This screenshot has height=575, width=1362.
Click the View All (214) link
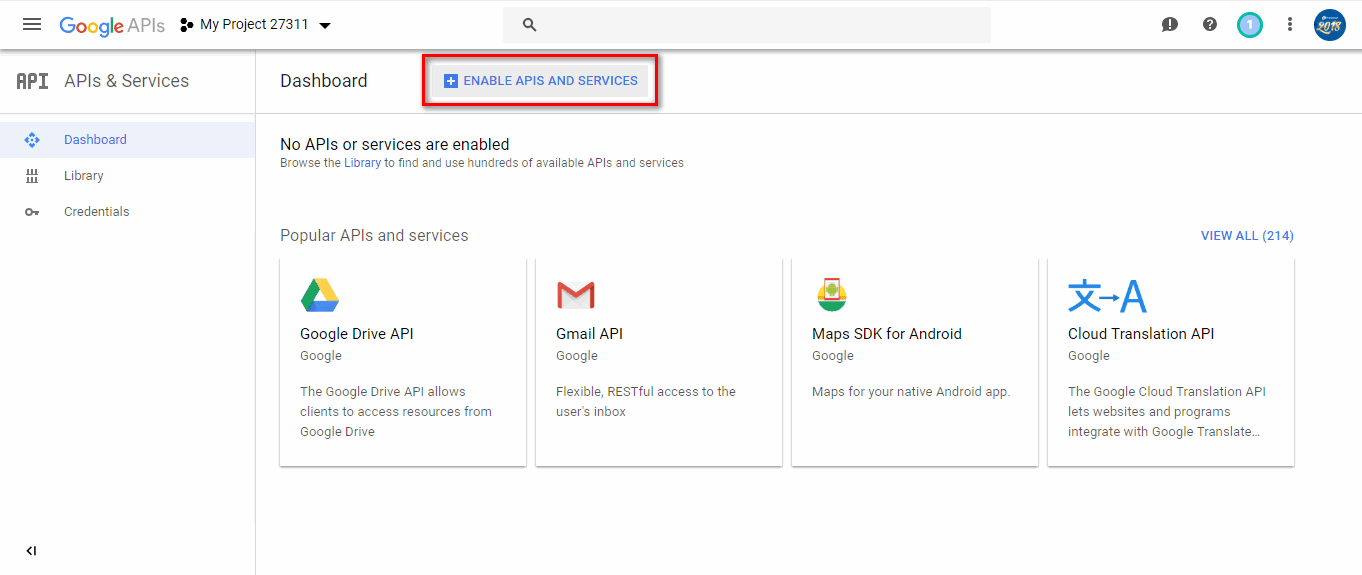[1246, 236]
